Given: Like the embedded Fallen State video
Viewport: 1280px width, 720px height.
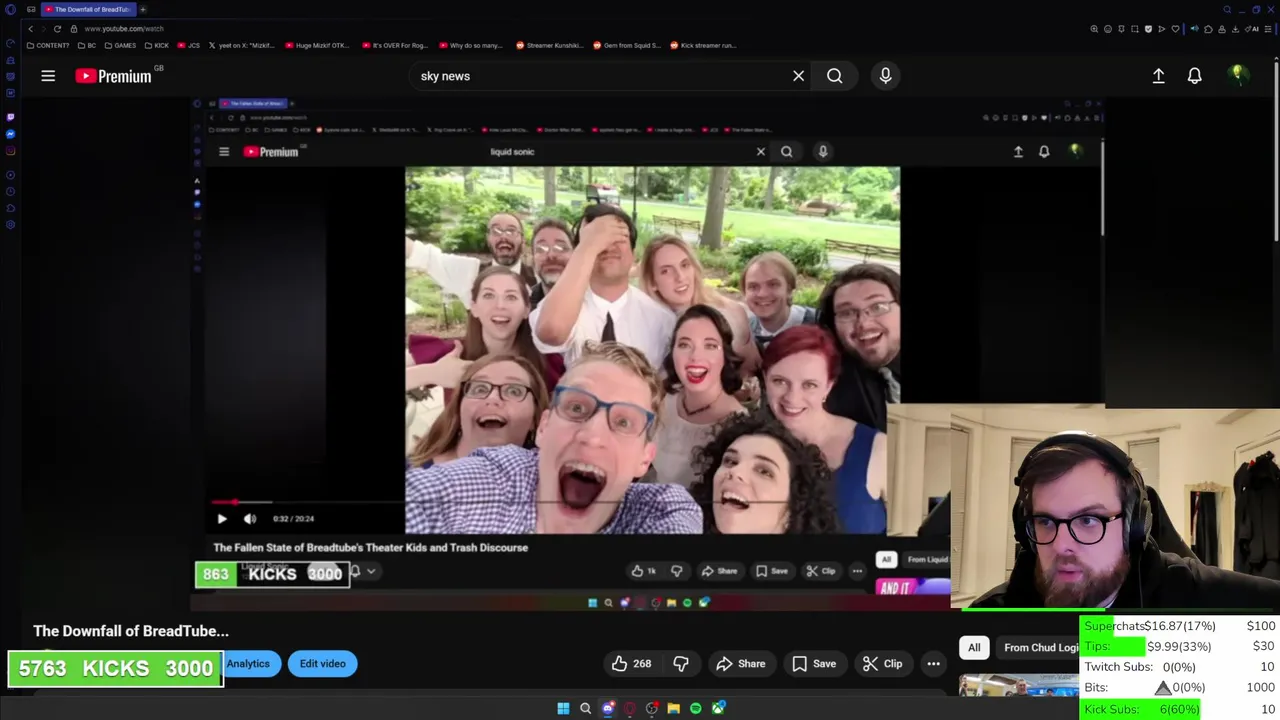Looking at the screenshot, I should (x=643, y=571).
